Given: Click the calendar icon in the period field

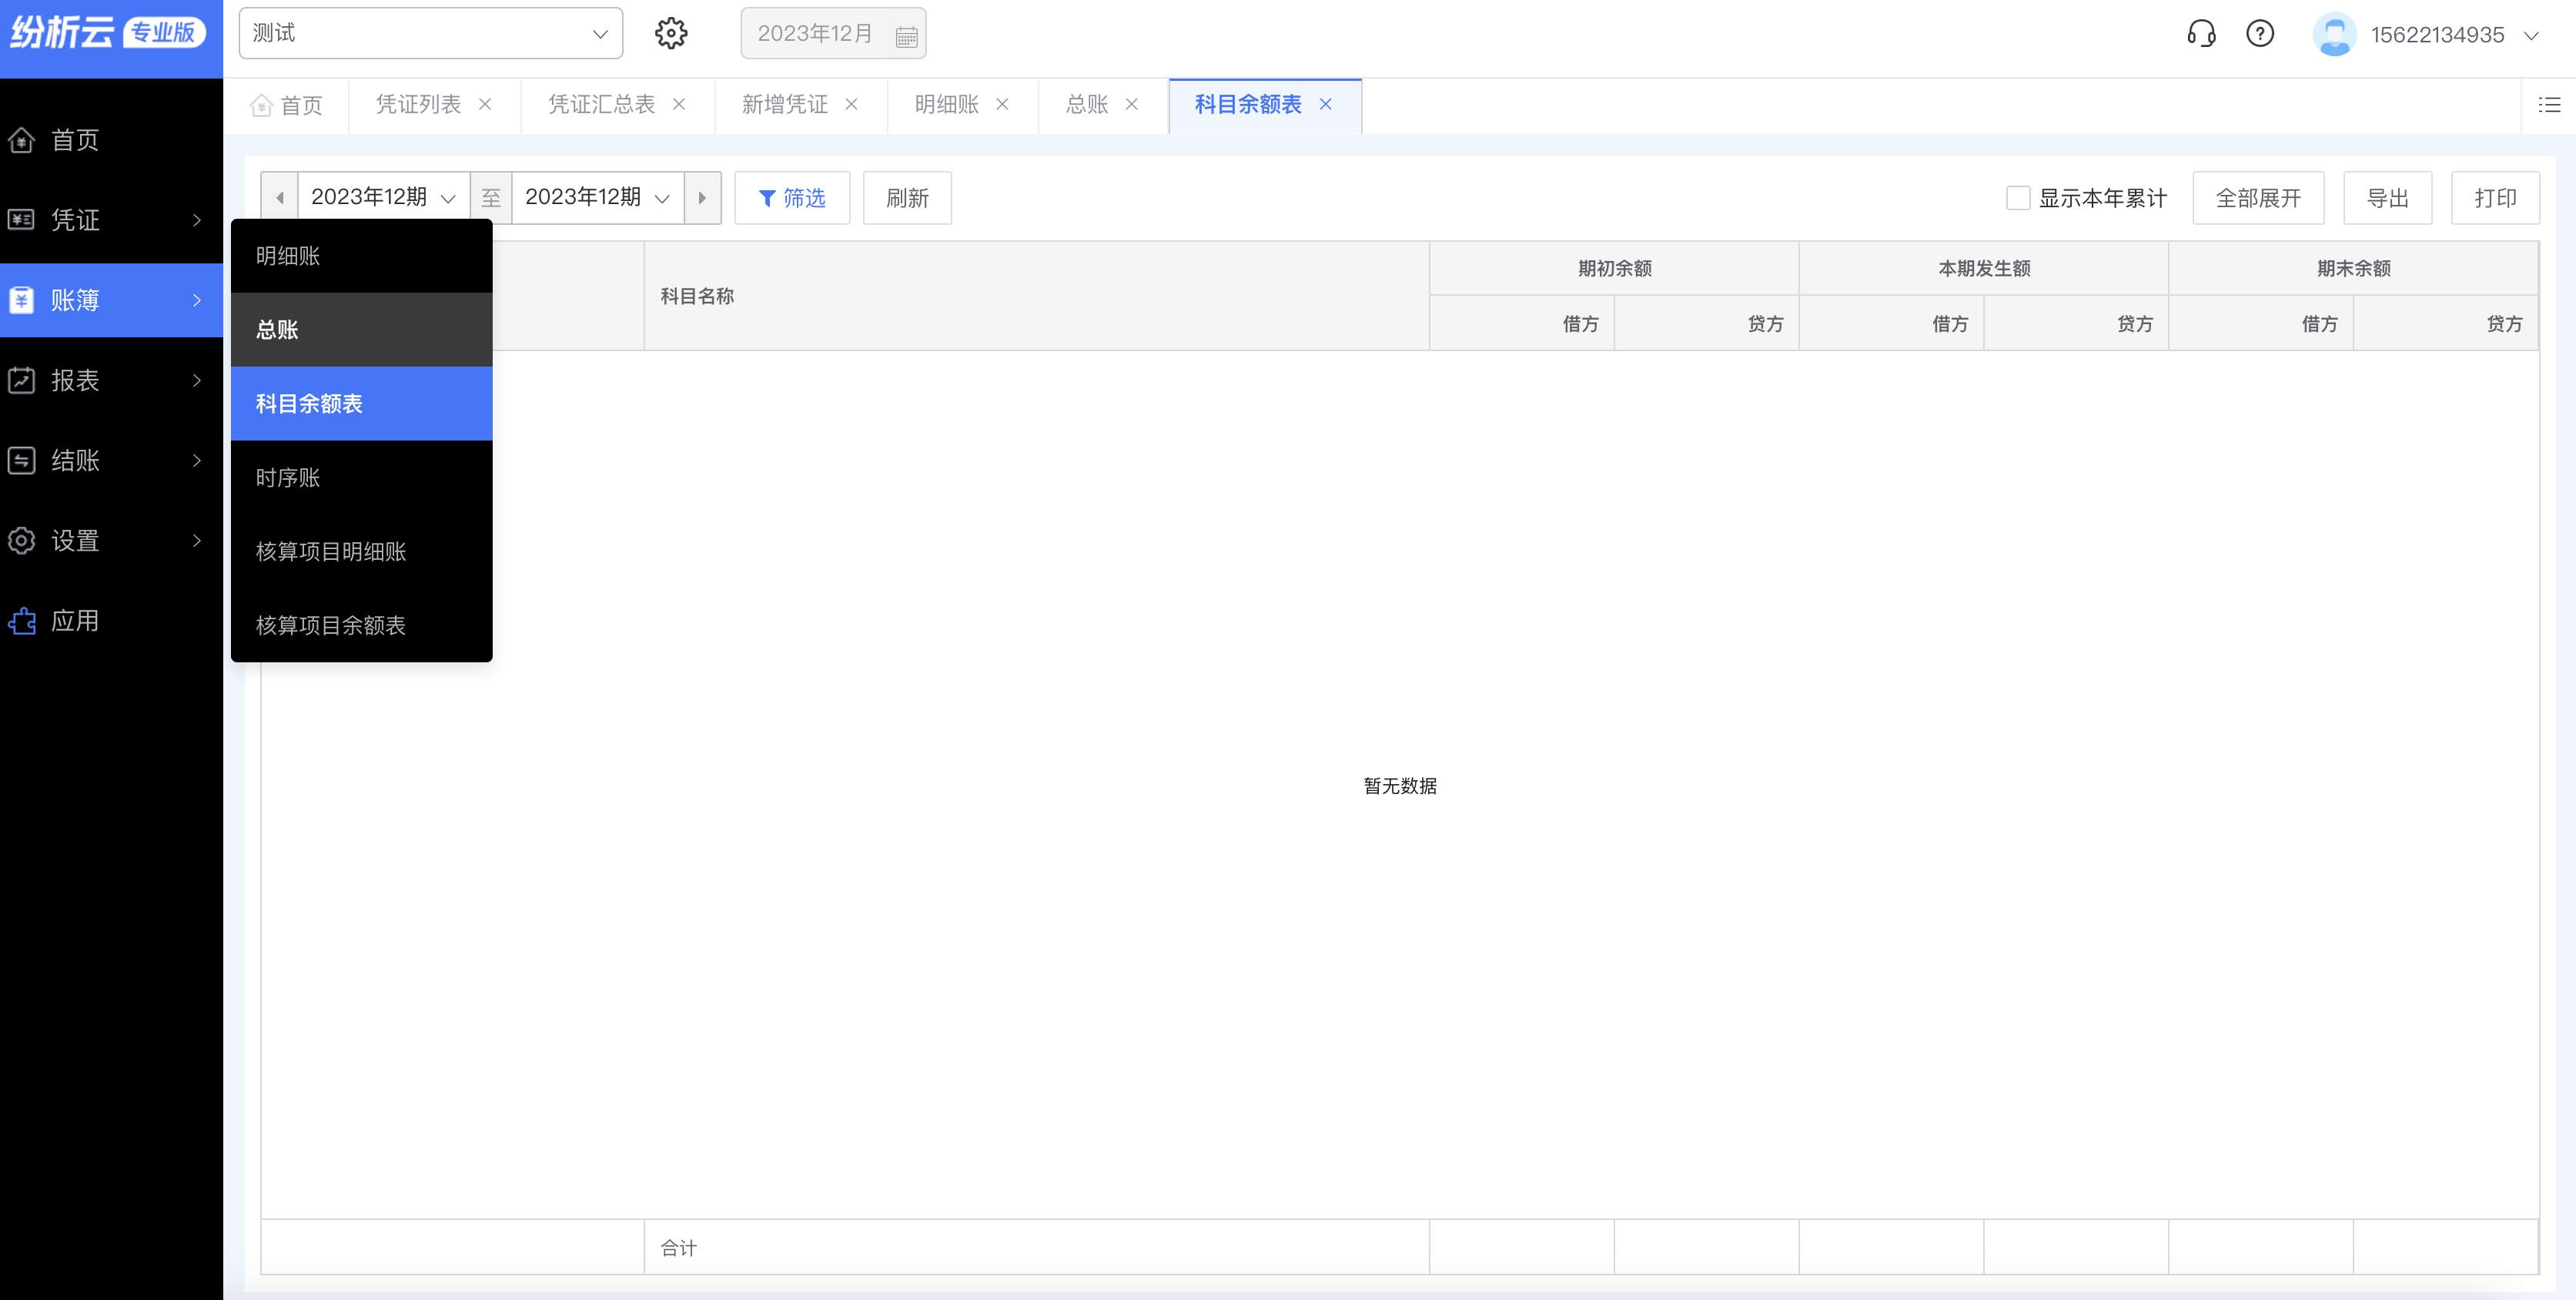Looking at the screenshot, I should tap(906, 36).
